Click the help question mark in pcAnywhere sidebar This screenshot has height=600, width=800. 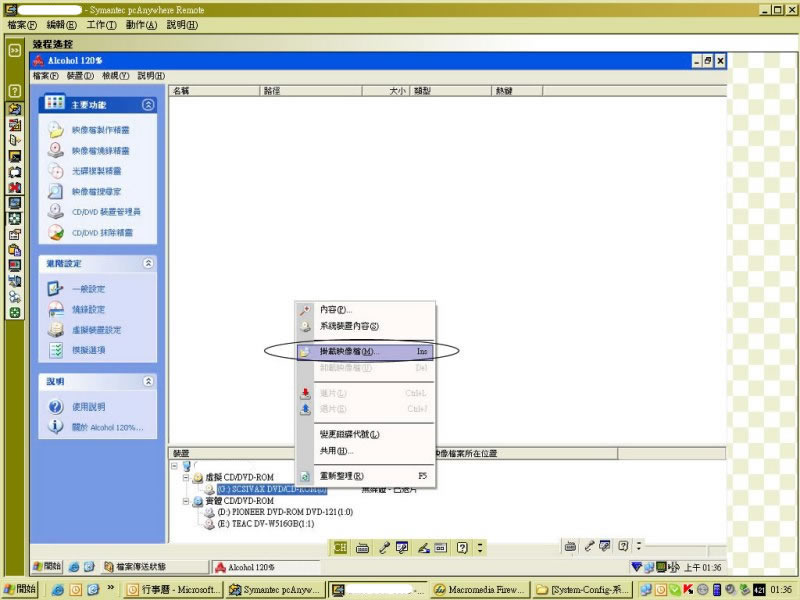point(15,90)
